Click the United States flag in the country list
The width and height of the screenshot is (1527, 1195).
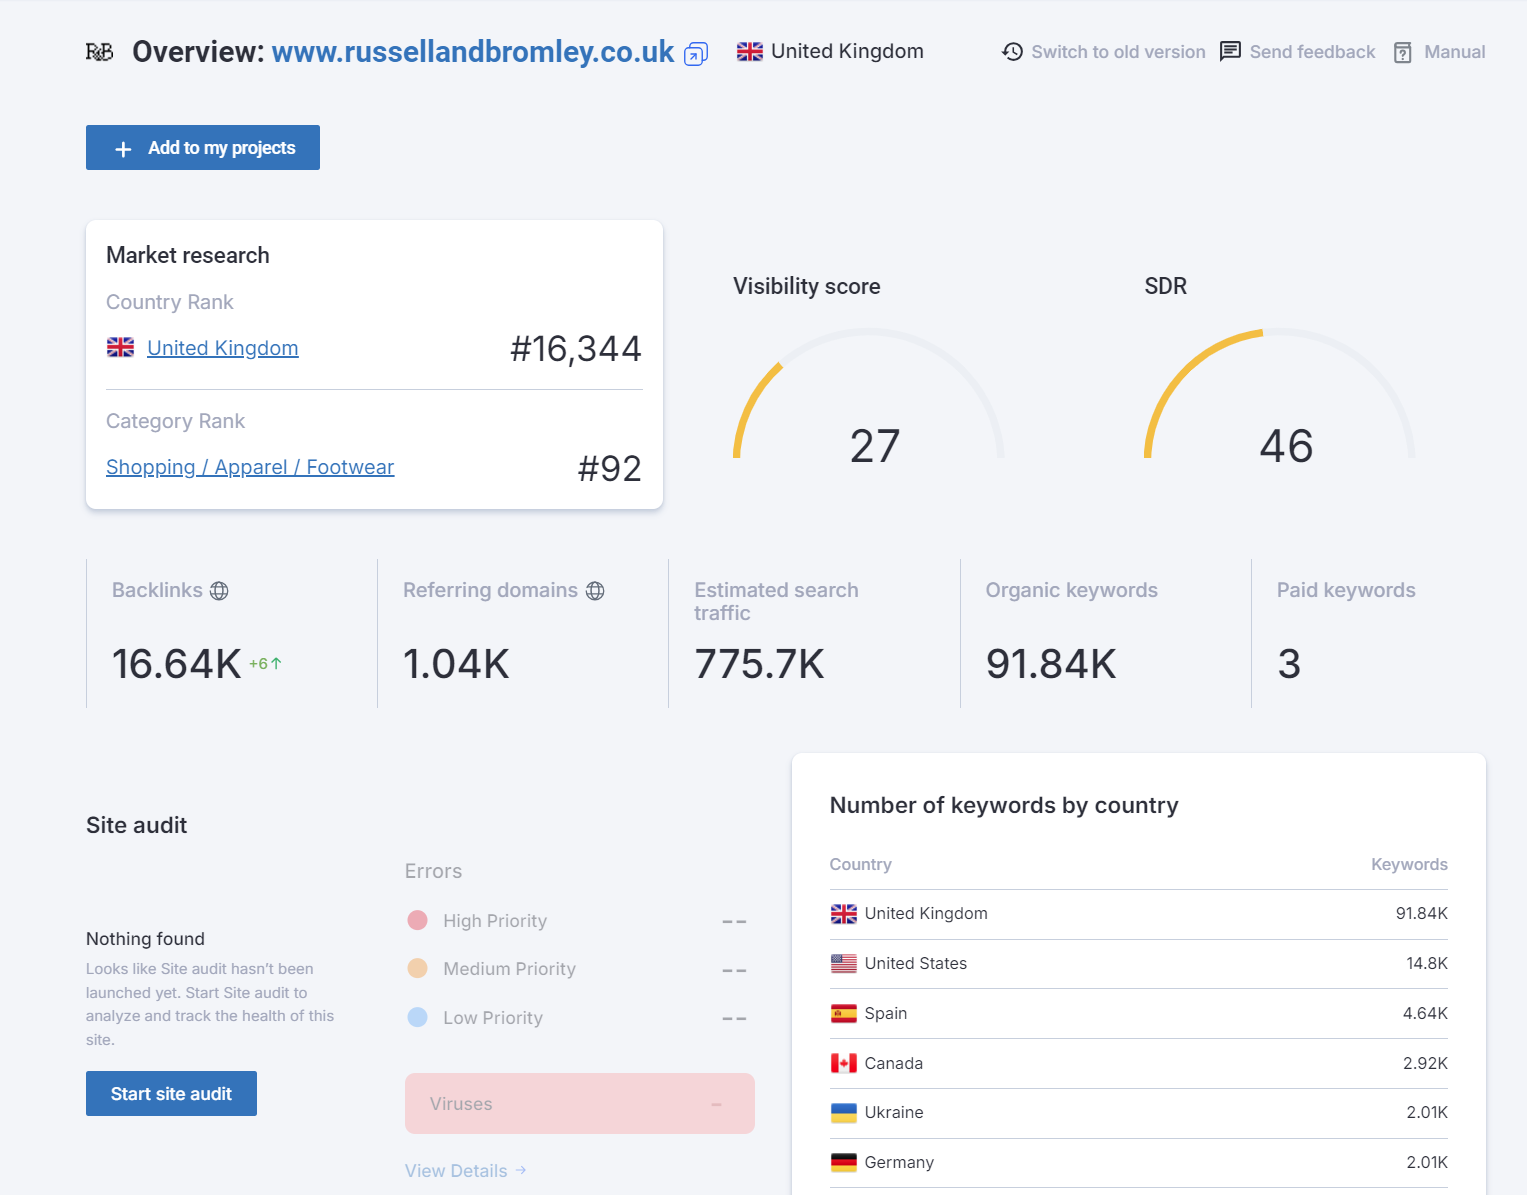[x=843, y=963]
